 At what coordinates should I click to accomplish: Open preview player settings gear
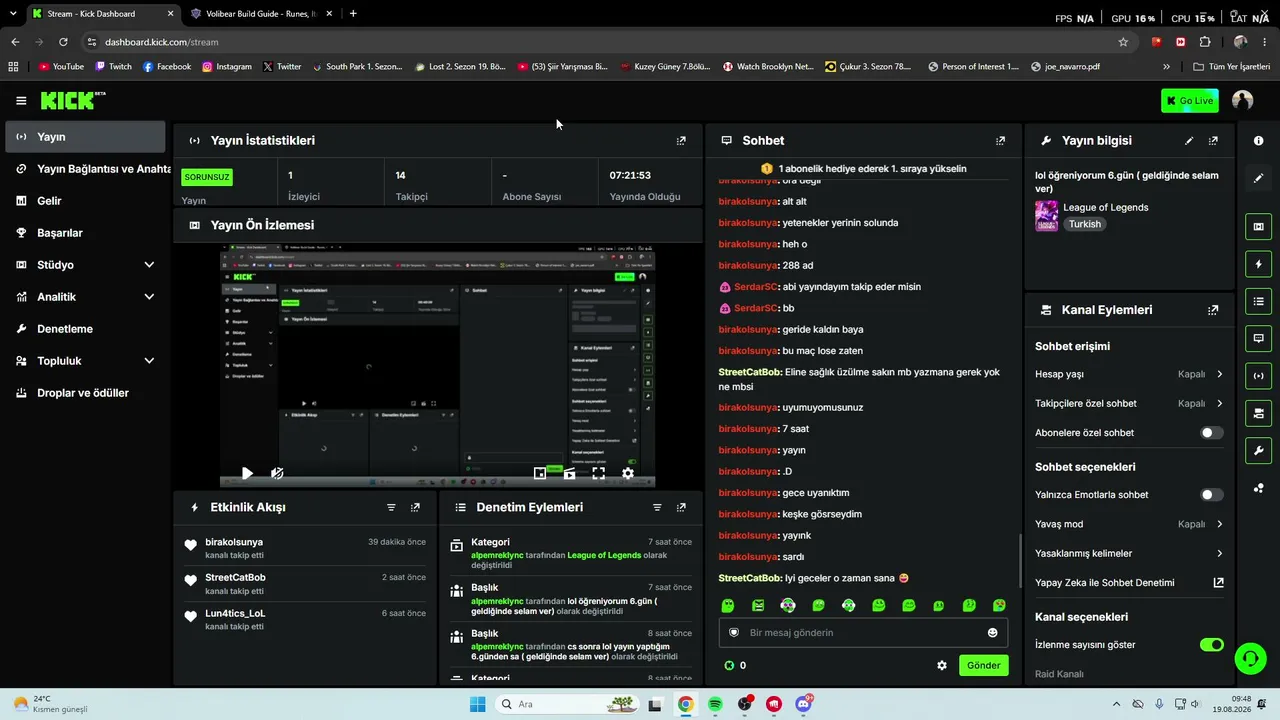[628, 473]
